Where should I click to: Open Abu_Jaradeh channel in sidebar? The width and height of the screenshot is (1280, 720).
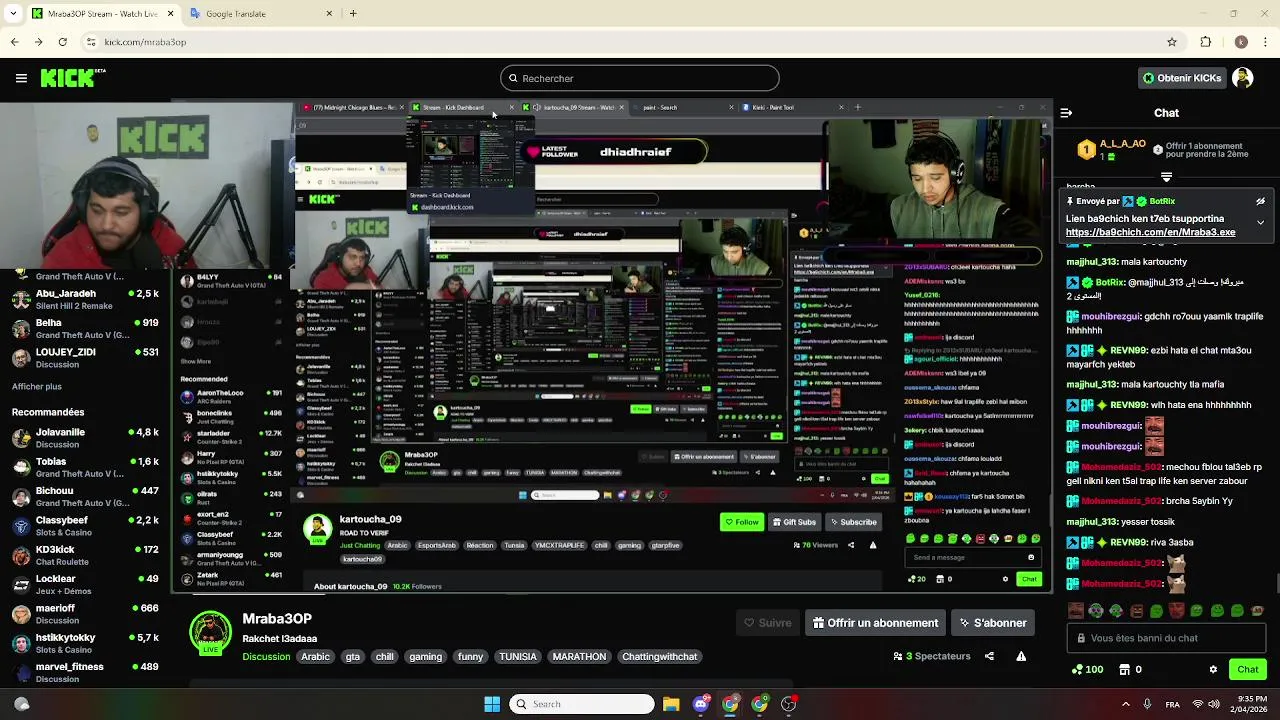pos(85,300)
